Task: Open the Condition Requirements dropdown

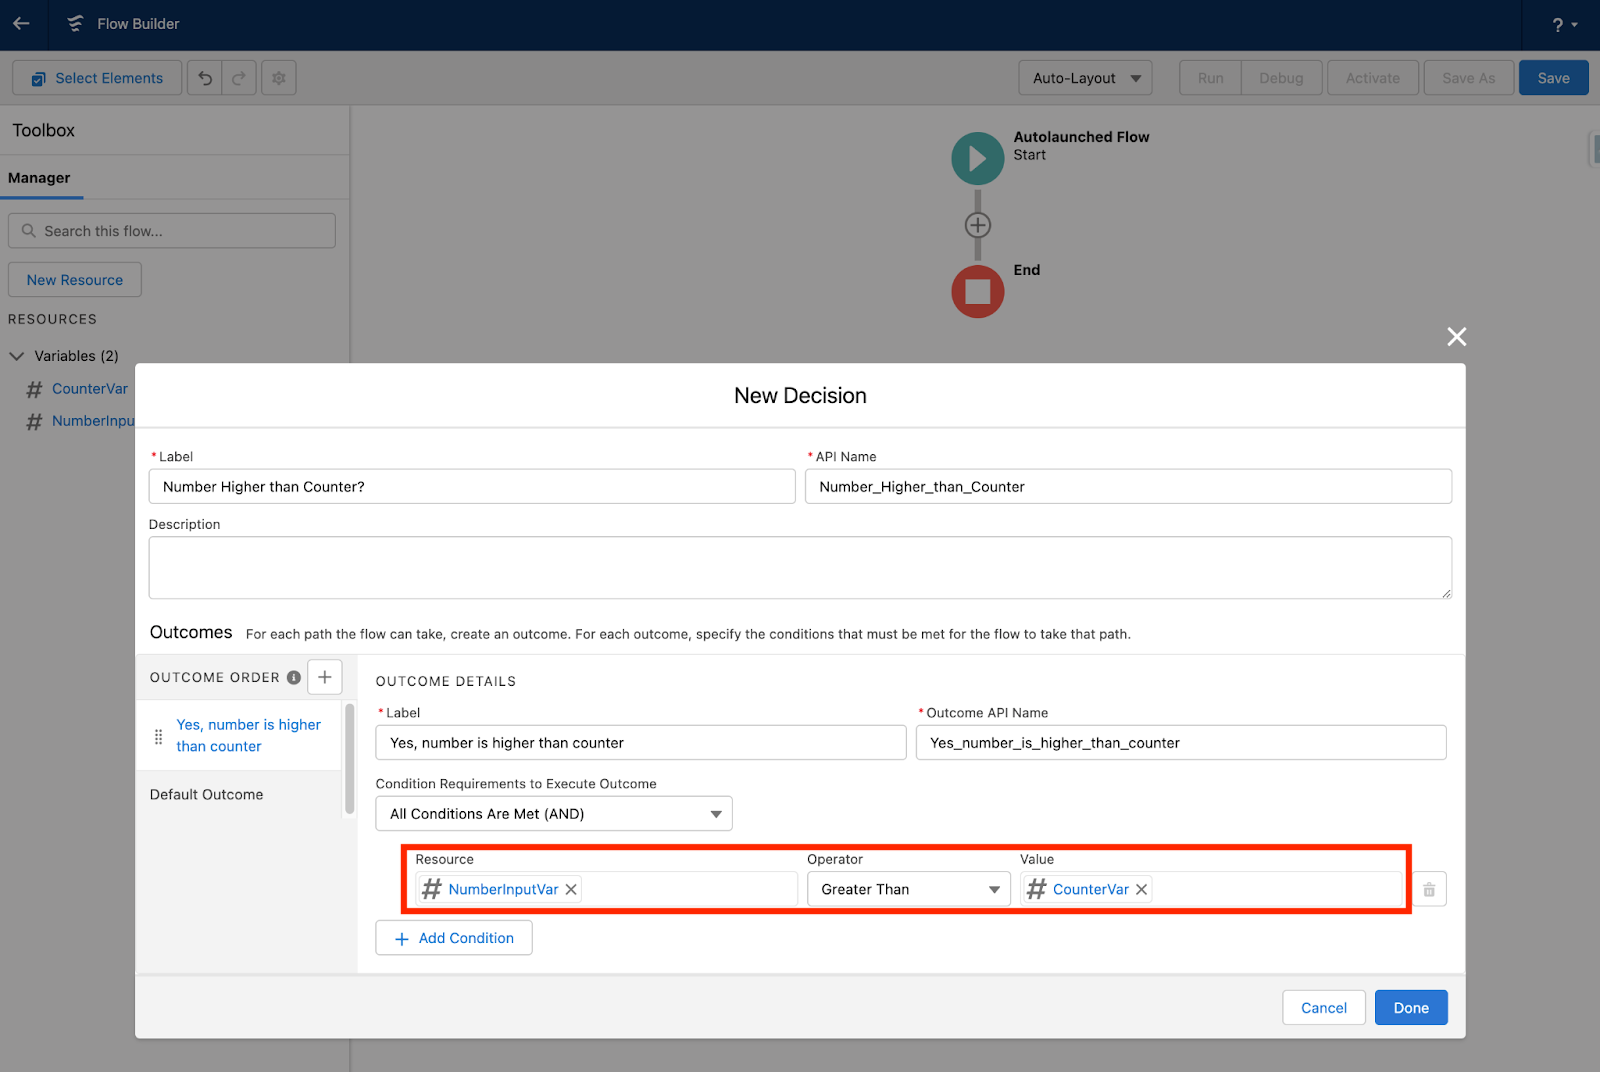Action: pyautogui.click(x=553, y=813)
